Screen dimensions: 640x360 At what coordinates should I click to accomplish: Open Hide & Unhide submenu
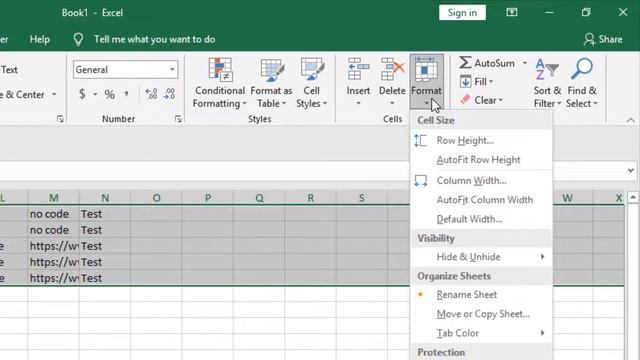coord(481,257)
